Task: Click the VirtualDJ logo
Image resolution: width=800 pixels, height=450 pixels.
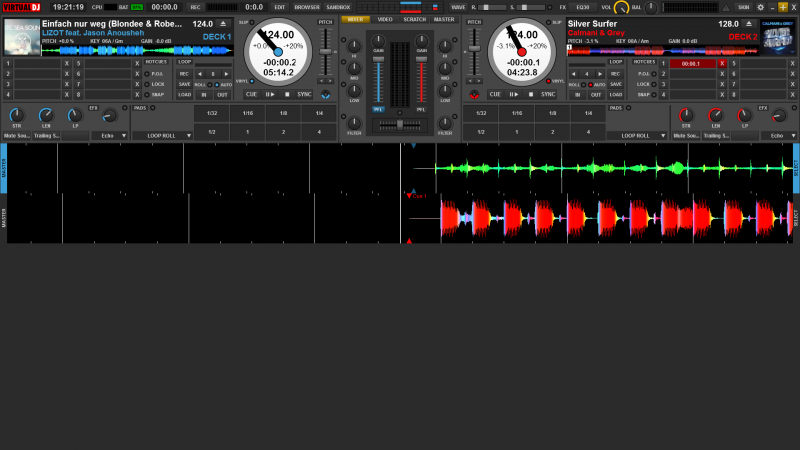Action: 21,7
